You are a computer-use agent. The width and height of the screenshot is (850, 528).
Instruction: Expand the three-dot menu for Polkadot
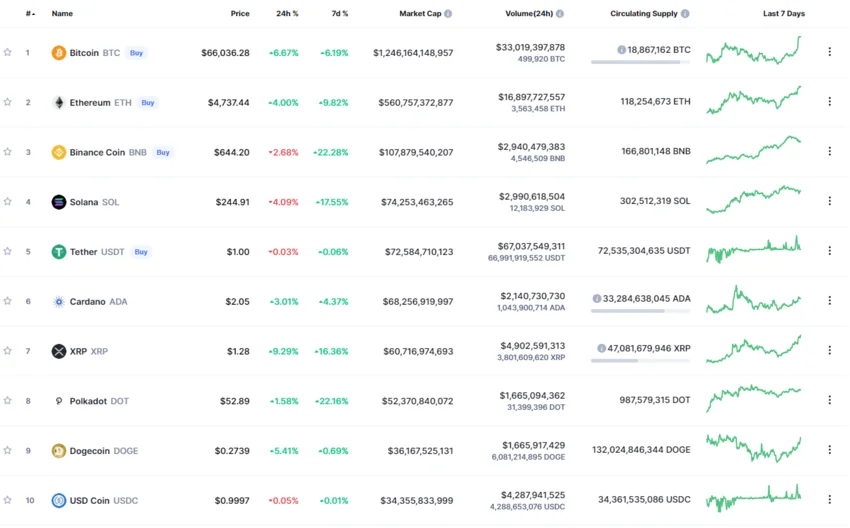(x=829, y=401)
